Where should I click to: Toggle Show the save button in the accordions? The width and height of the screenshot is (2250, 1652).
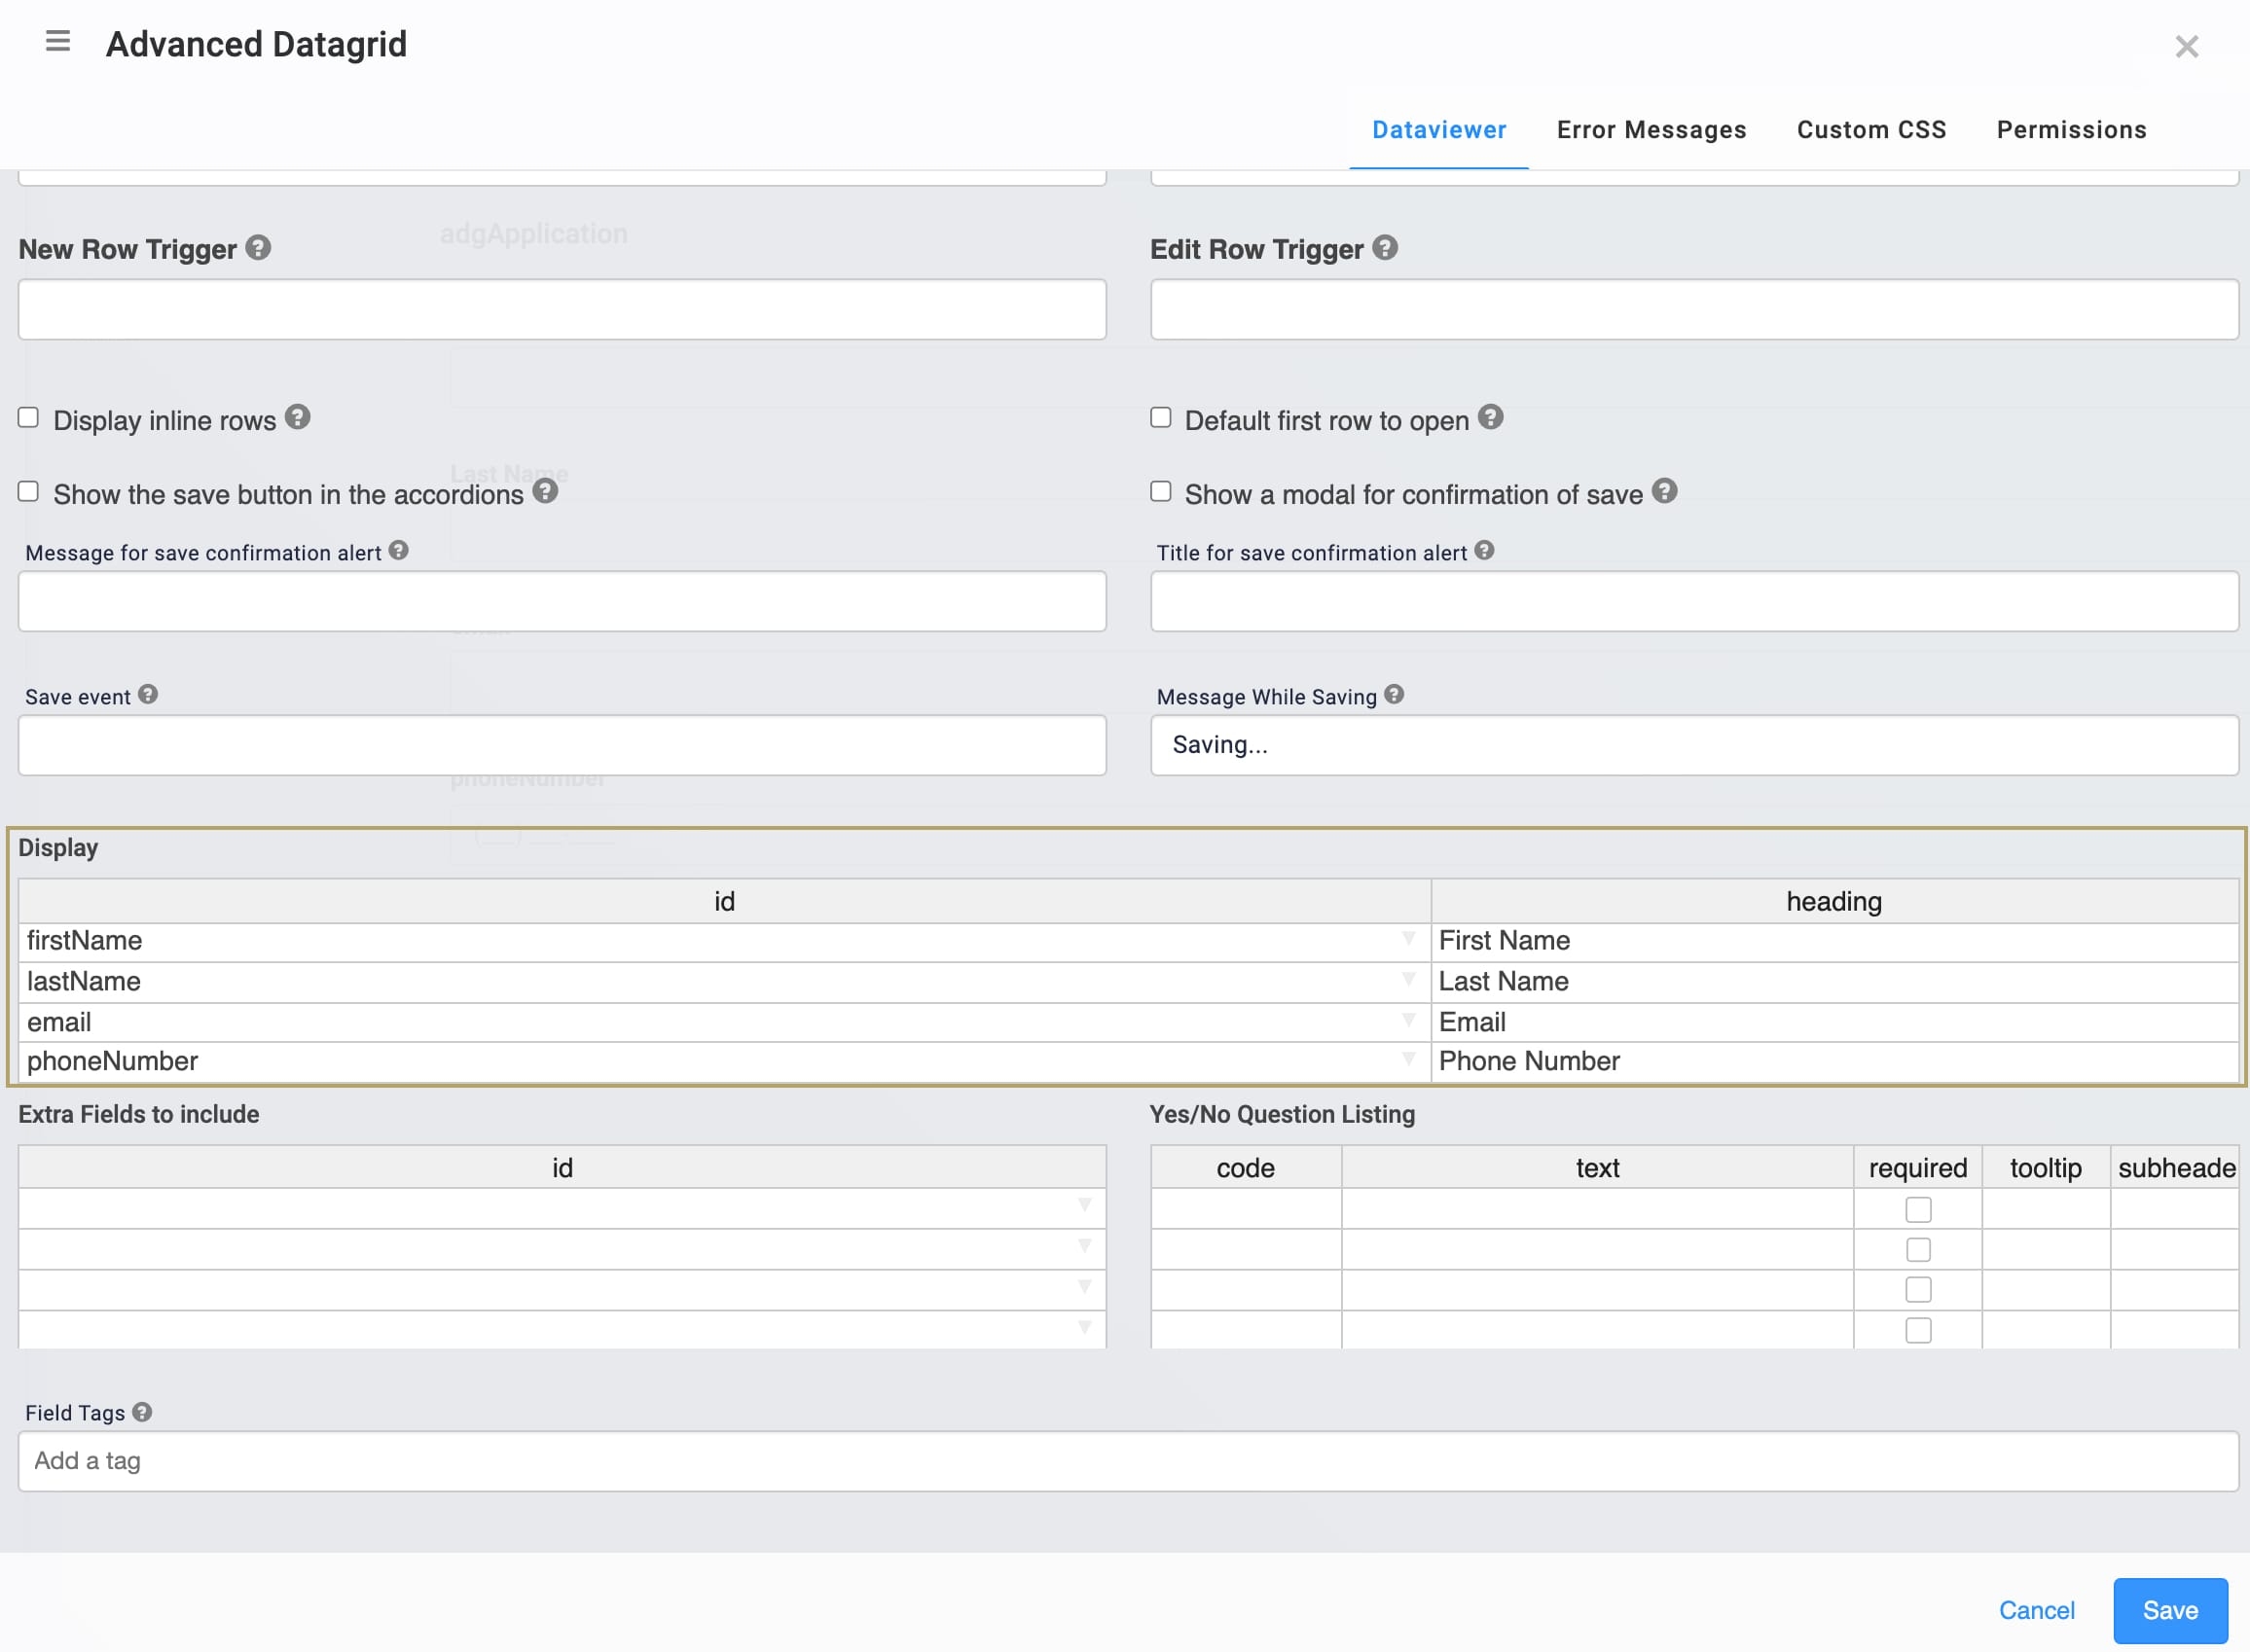[x=28, y=491]
